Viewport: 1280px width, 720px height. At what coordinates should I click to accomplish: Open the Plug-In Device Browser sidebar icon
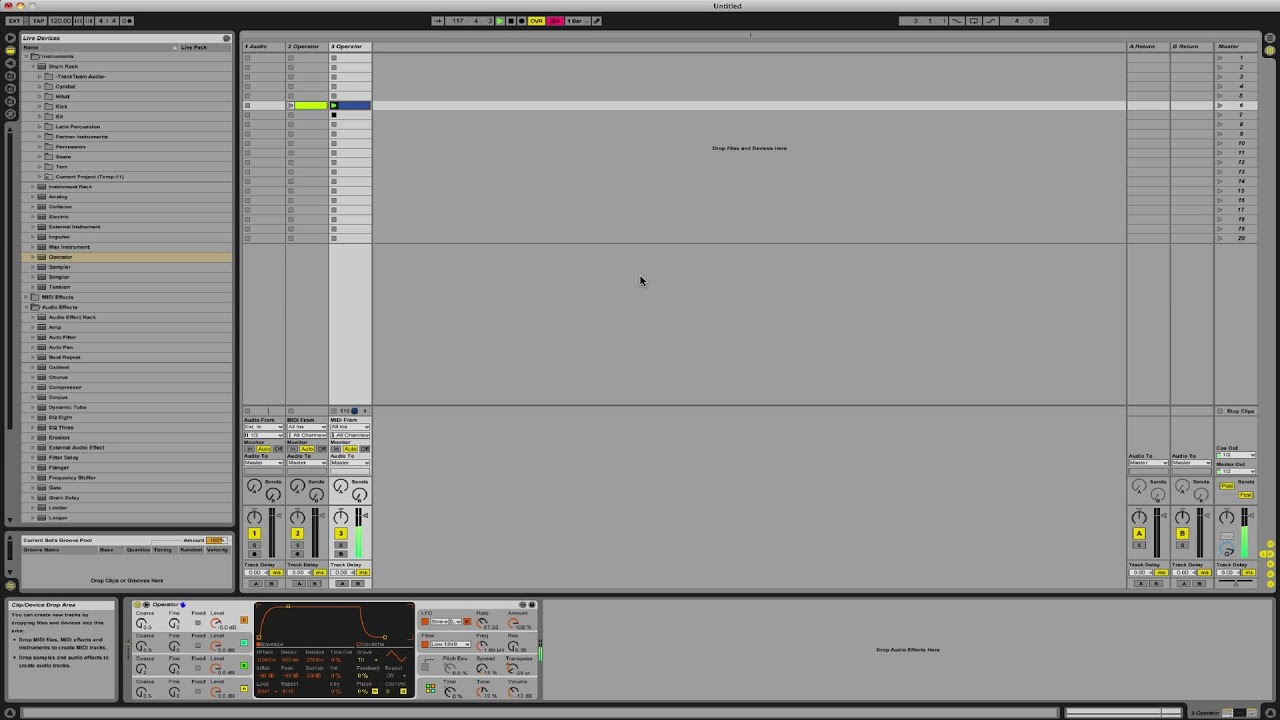pyautogui.click(x=10, y=62)
